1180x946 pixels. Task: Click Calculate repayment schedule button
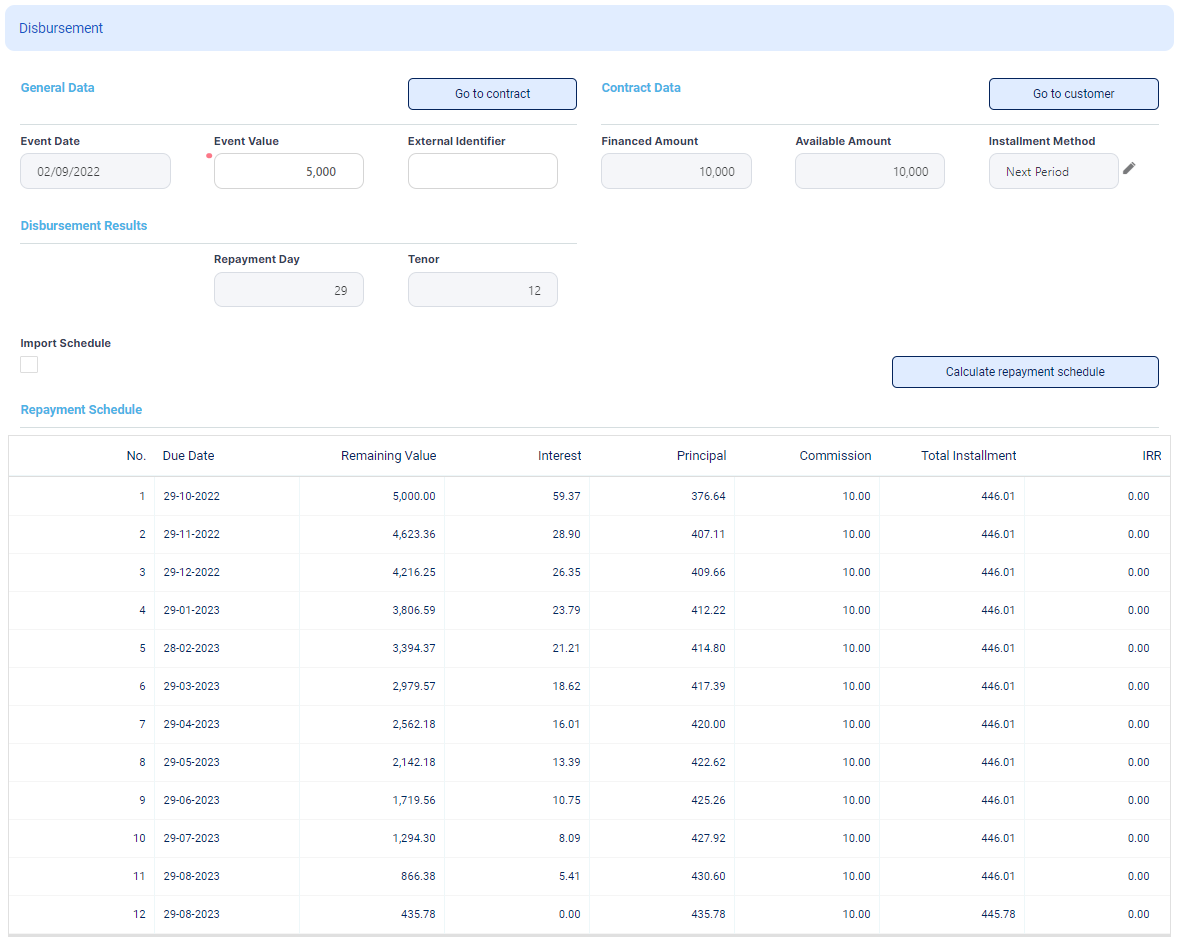[1024, 372]
